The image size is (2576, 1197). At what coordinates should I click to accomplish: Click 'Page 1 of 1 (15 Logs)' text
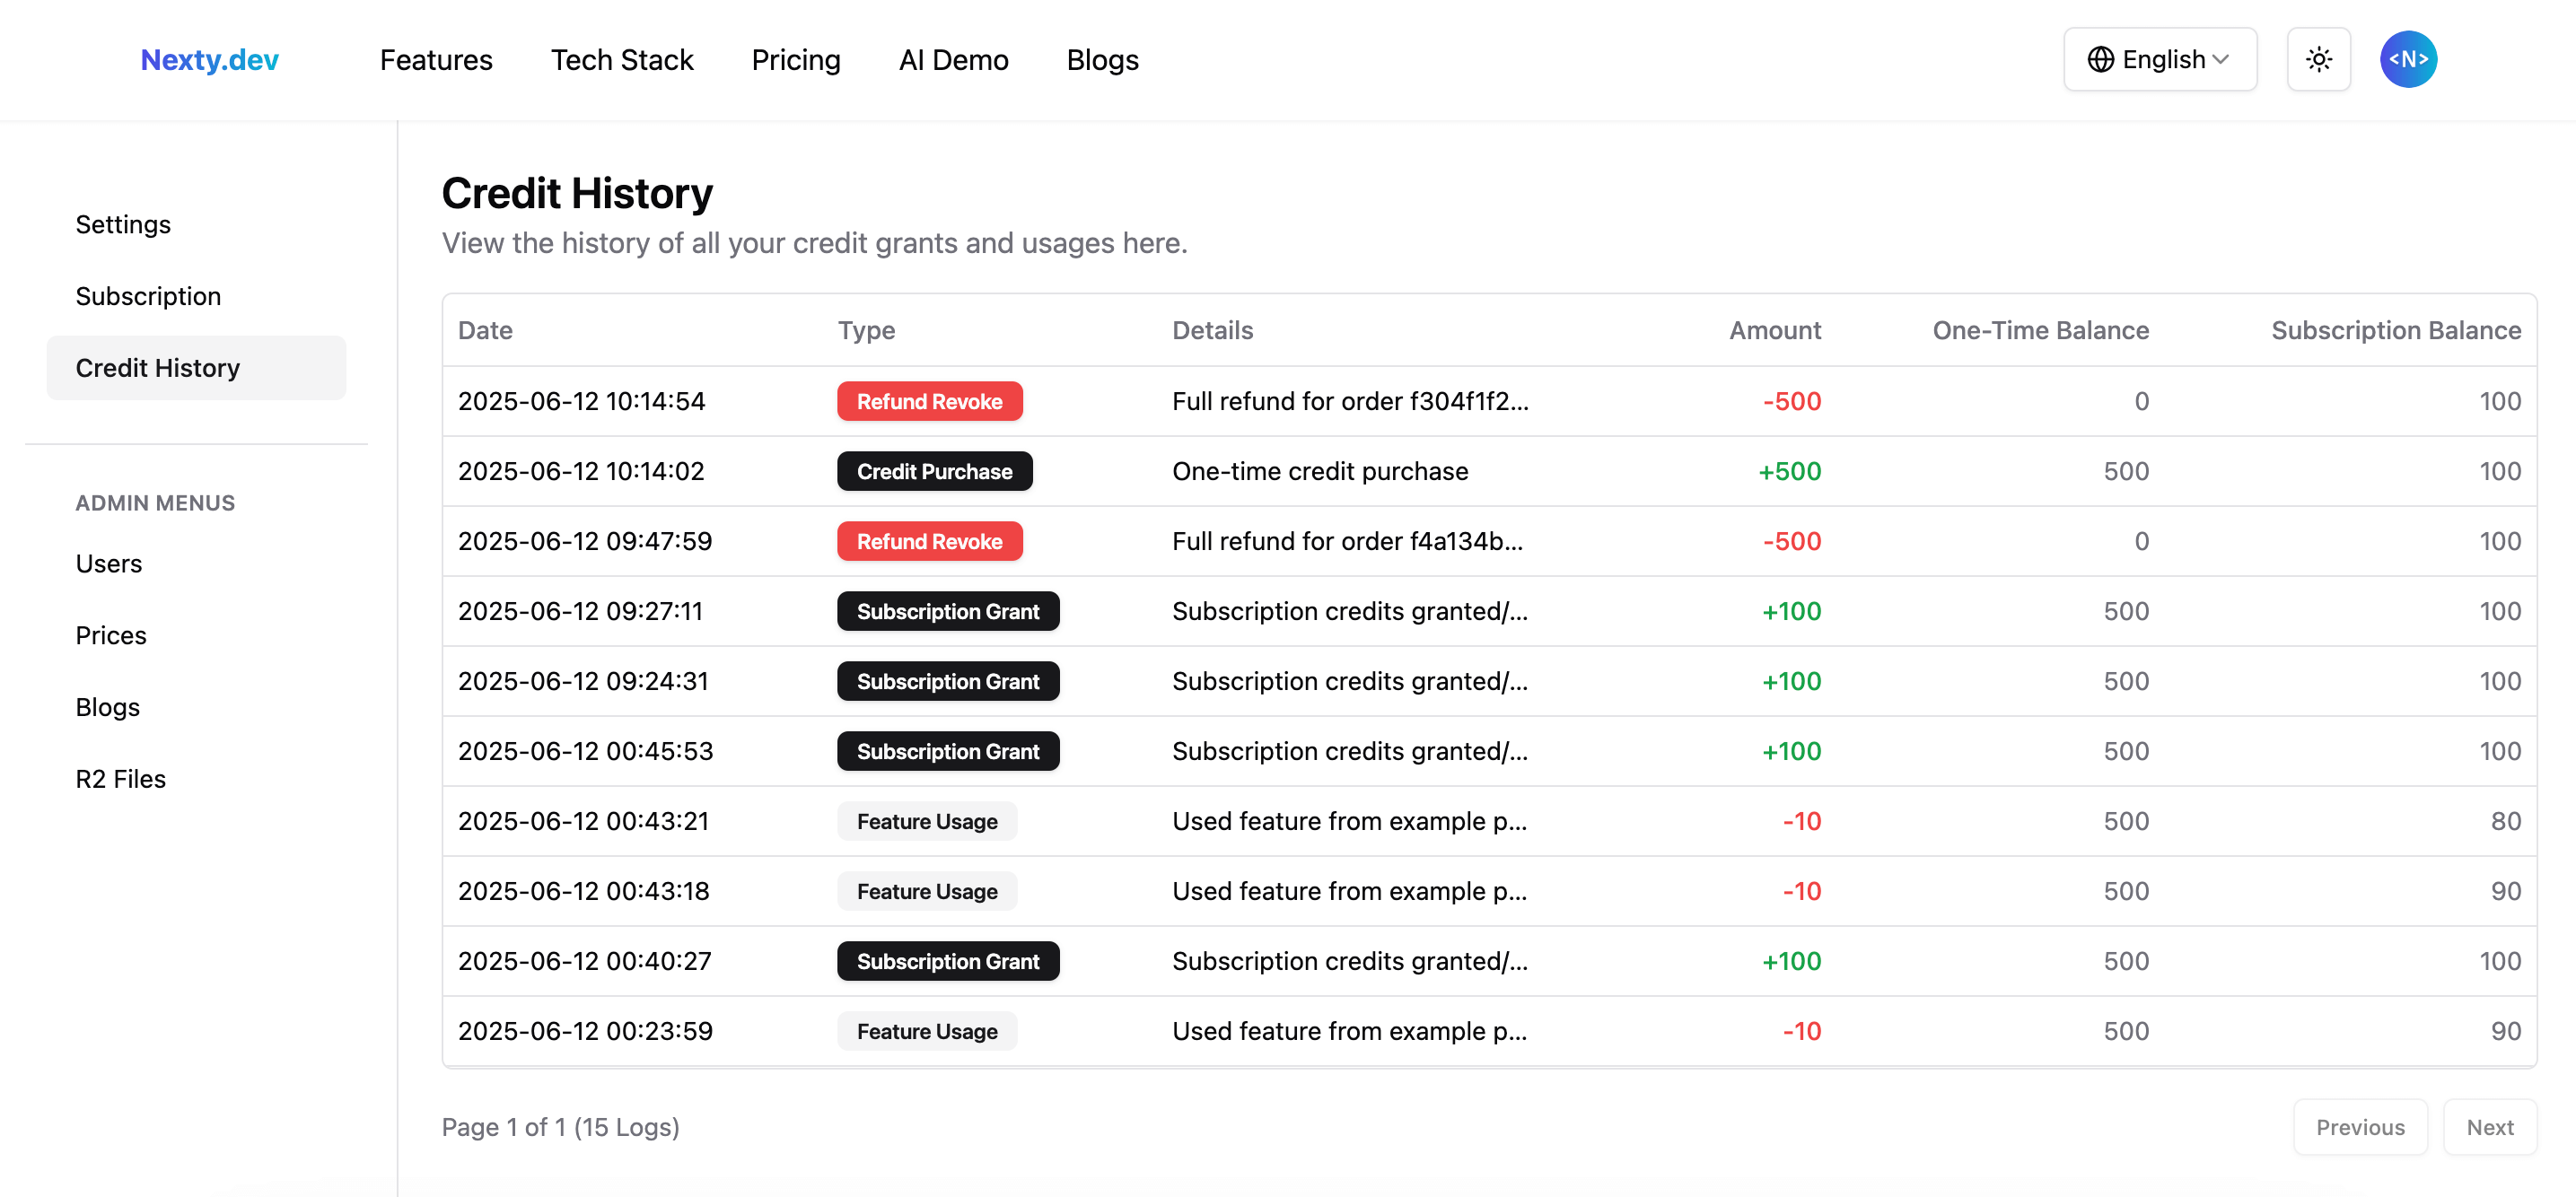pyautogui.click(x=560, y=1128)
